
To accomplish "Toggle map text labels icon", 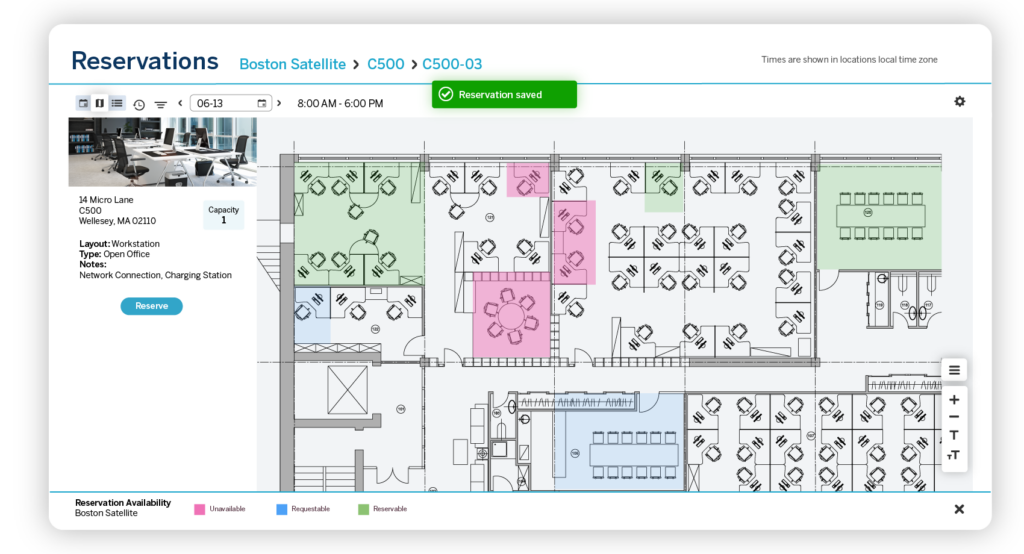I will (954, 435).
